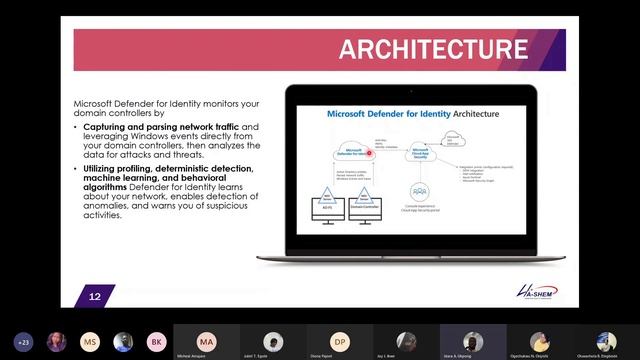Select the DP participant tile

click(x=340, y=342)
